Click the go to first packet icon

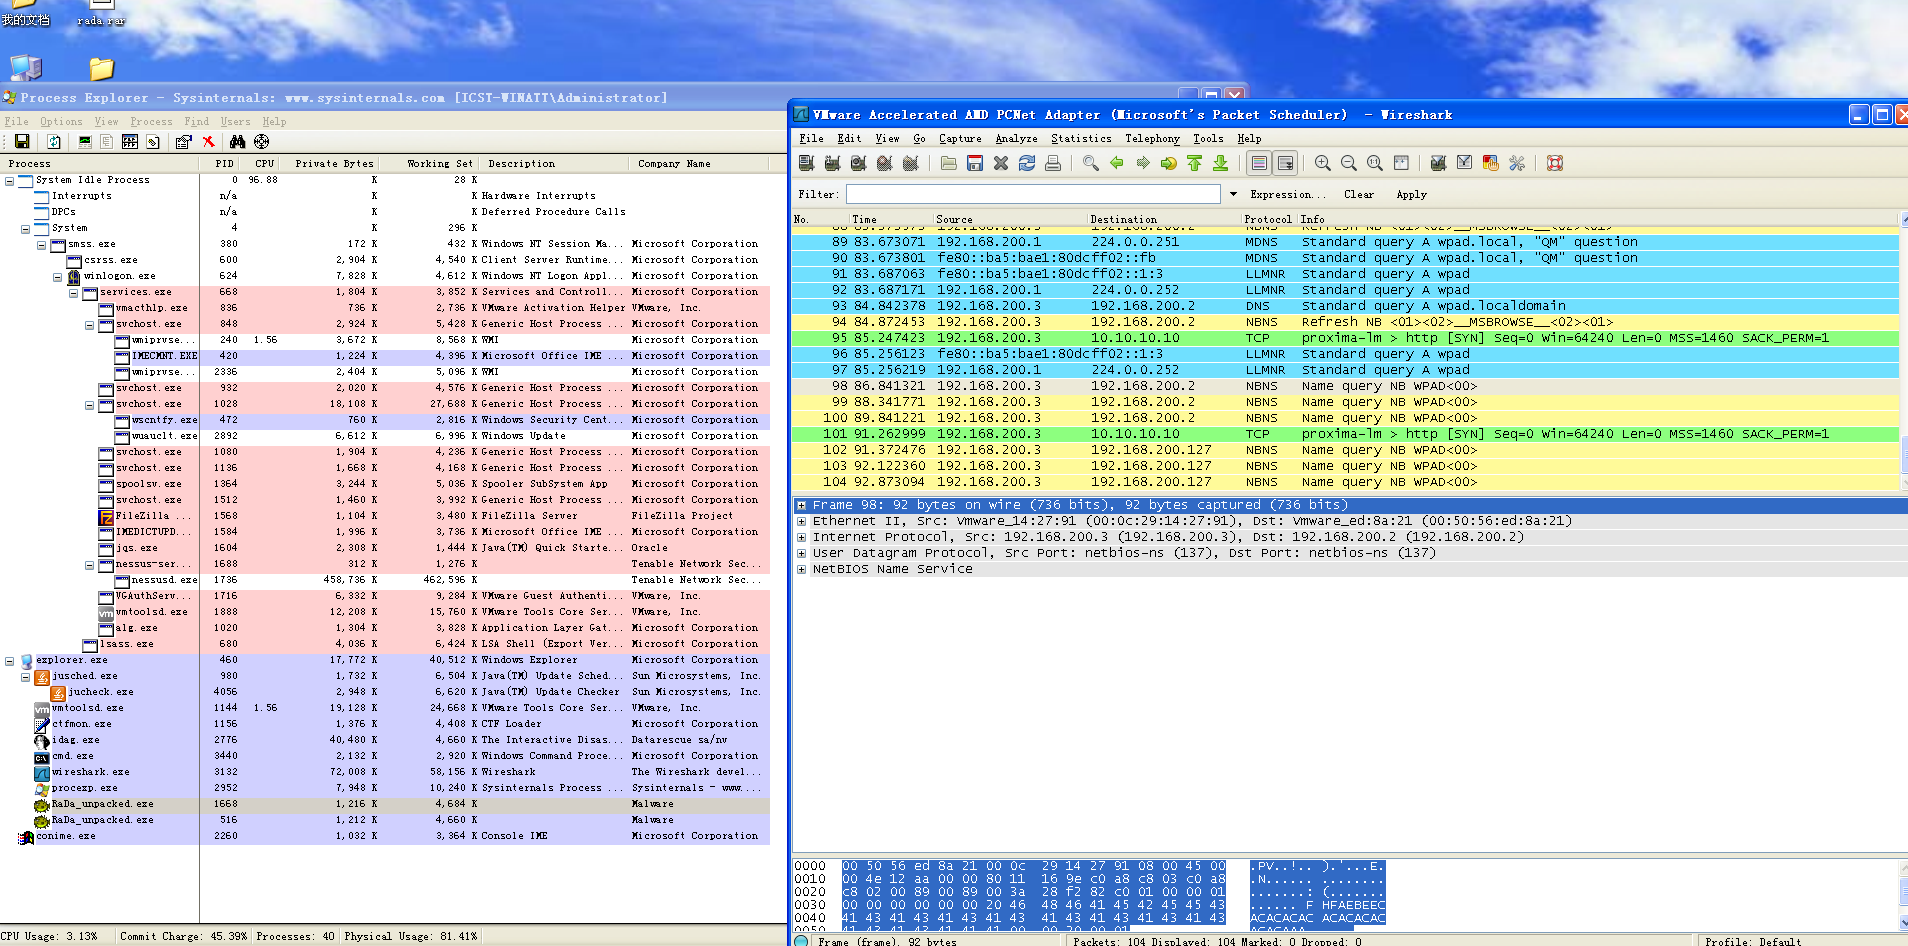coord(1195,163)
